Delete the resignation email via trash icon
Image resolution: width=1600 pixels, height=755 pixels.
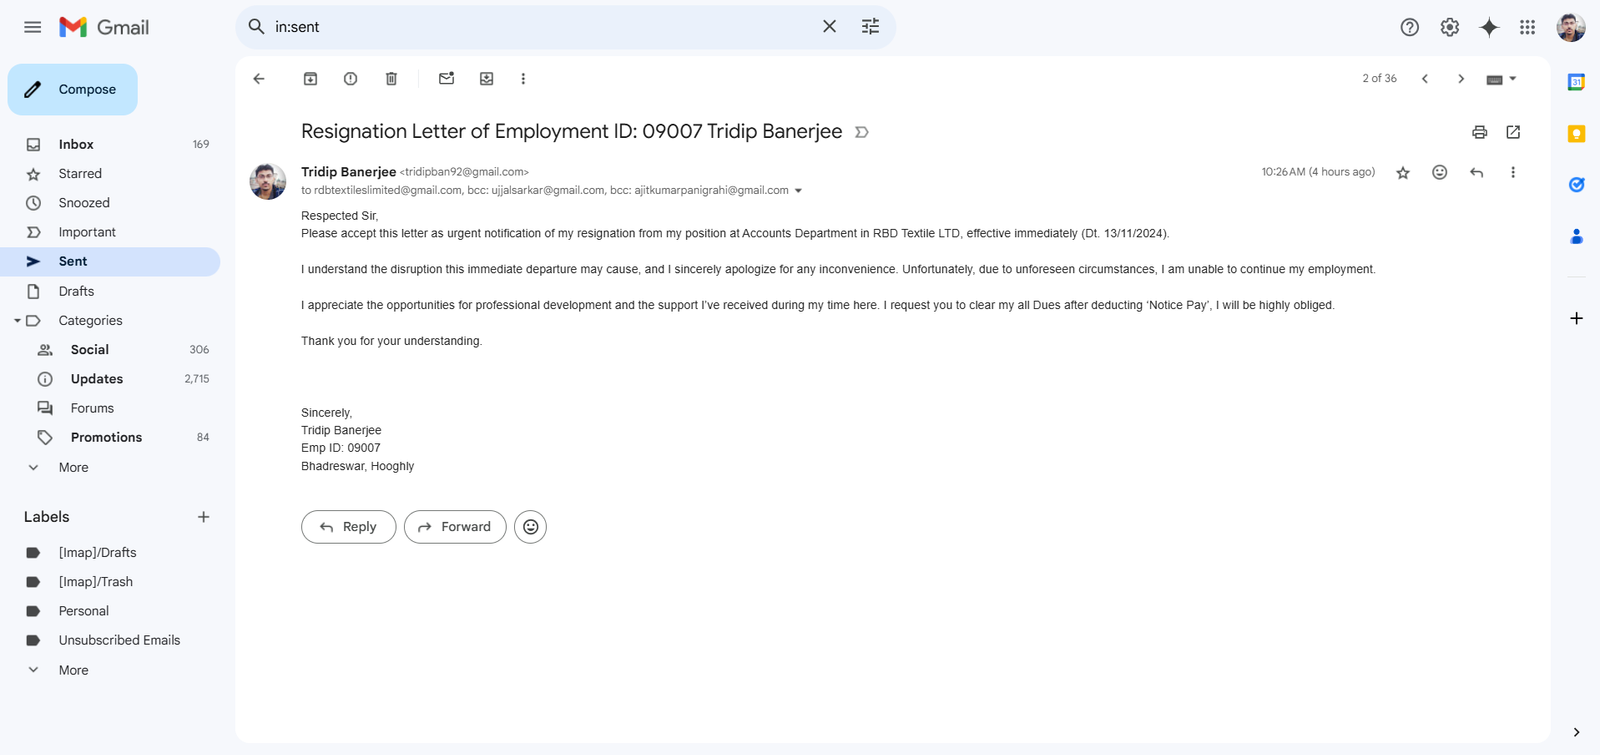click(391, 79)
